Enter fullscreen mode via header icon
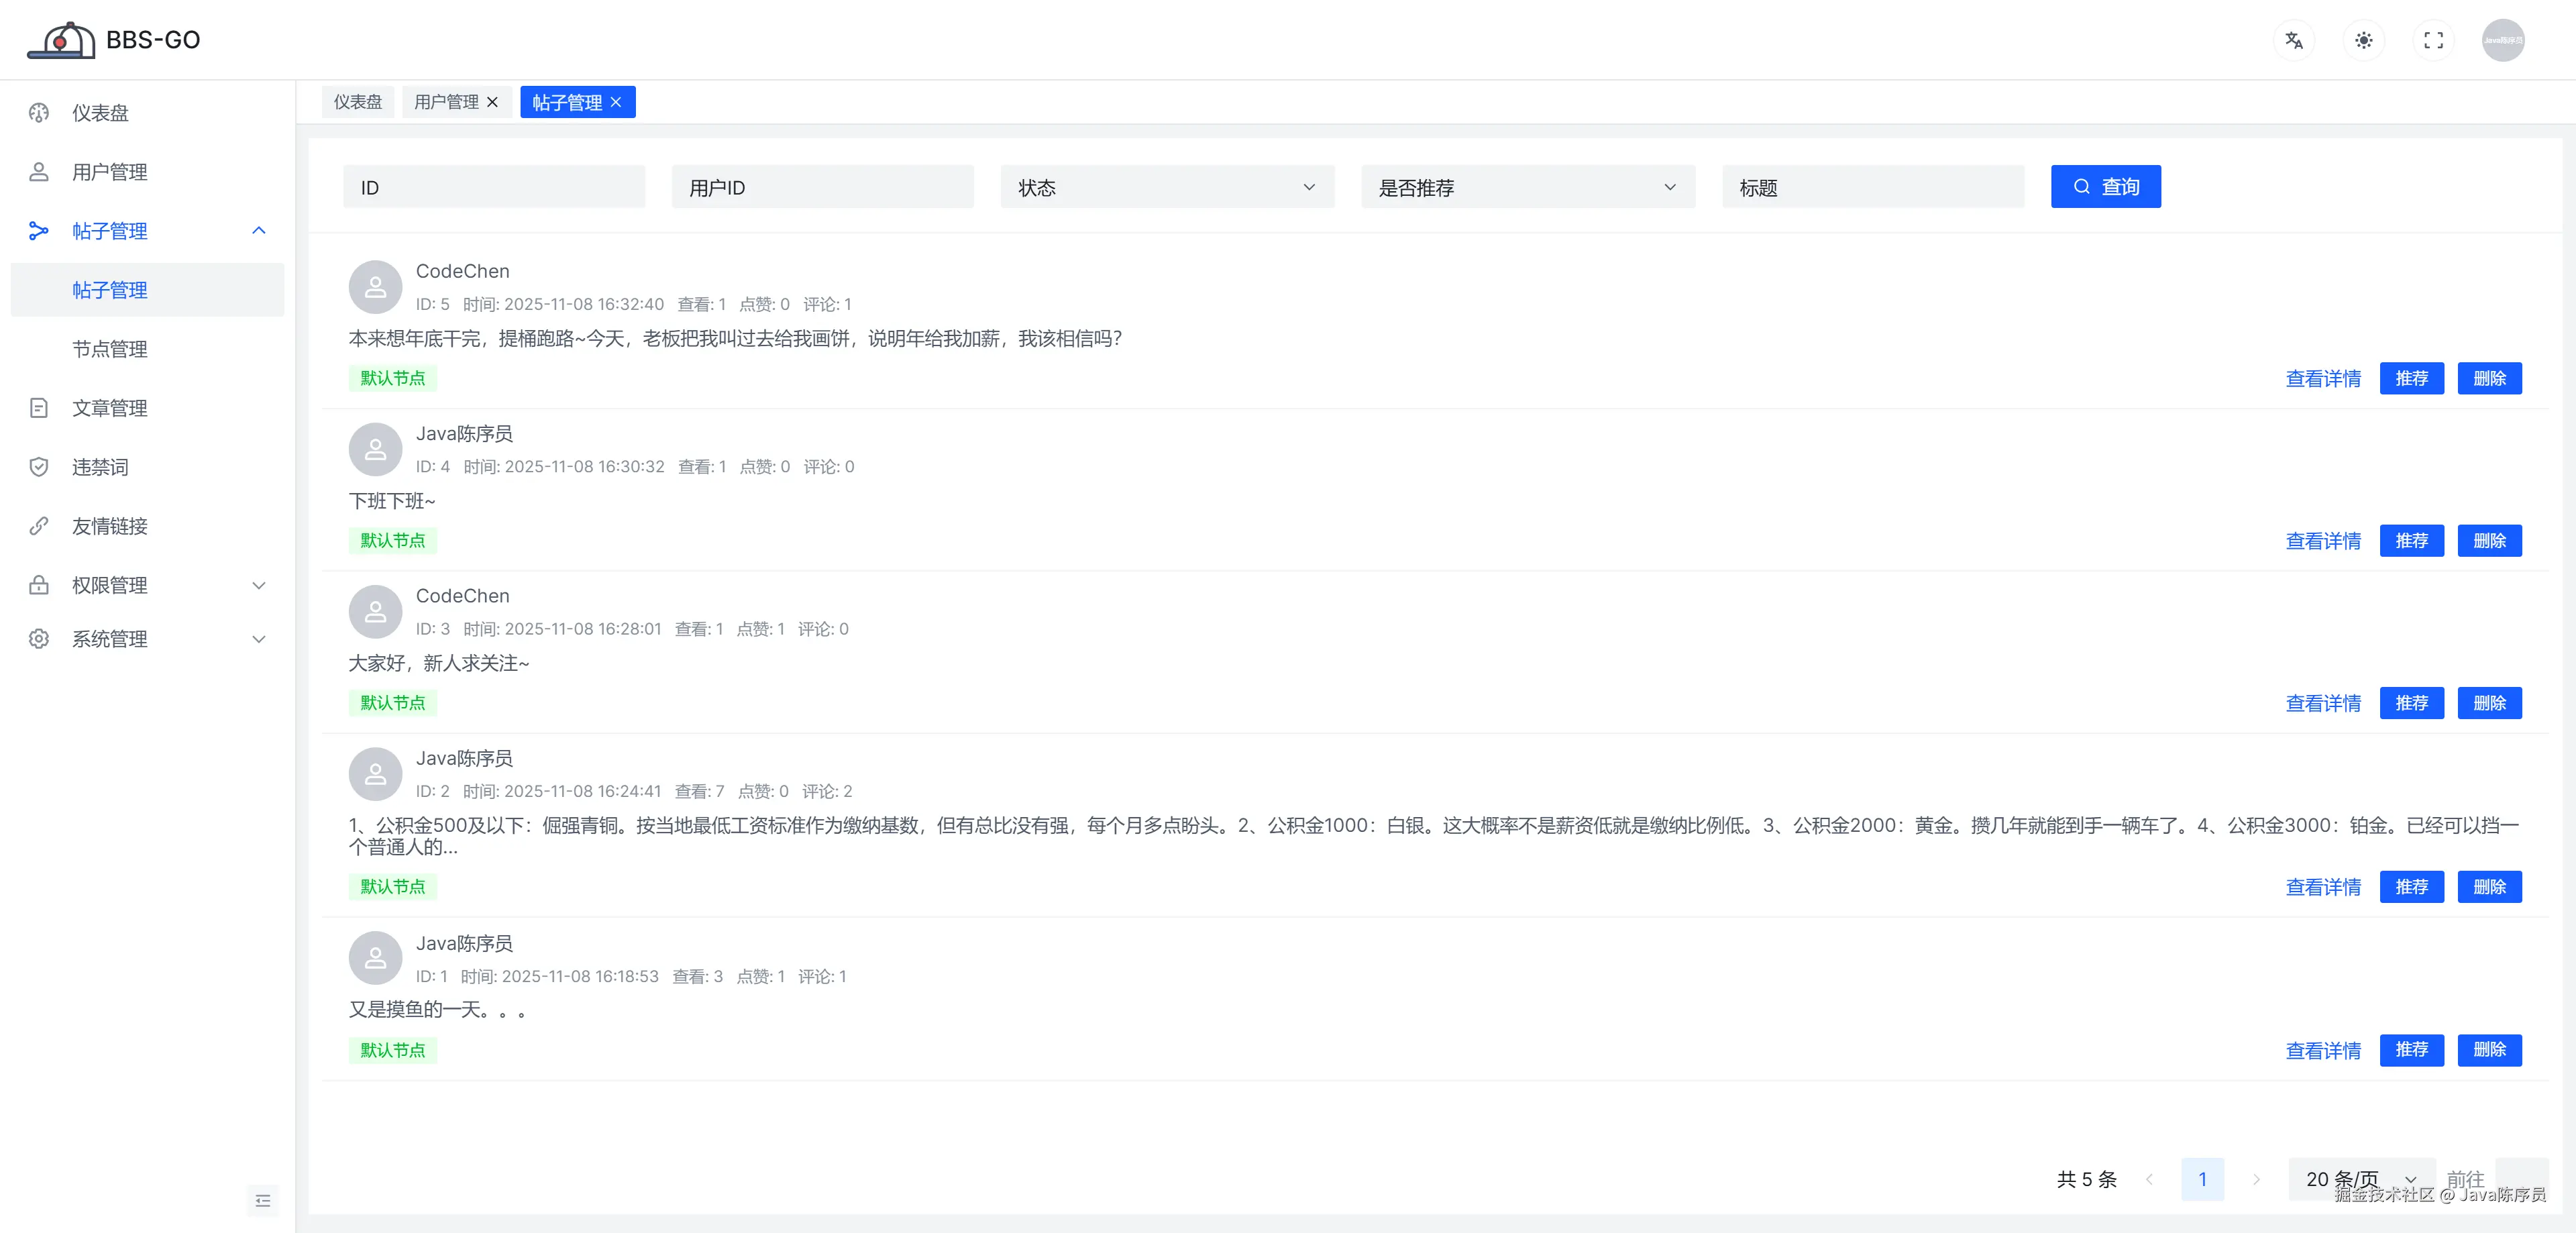Image resolution: width=2576 pixels, height=1233 pixels. click(x=2433, y=41)
